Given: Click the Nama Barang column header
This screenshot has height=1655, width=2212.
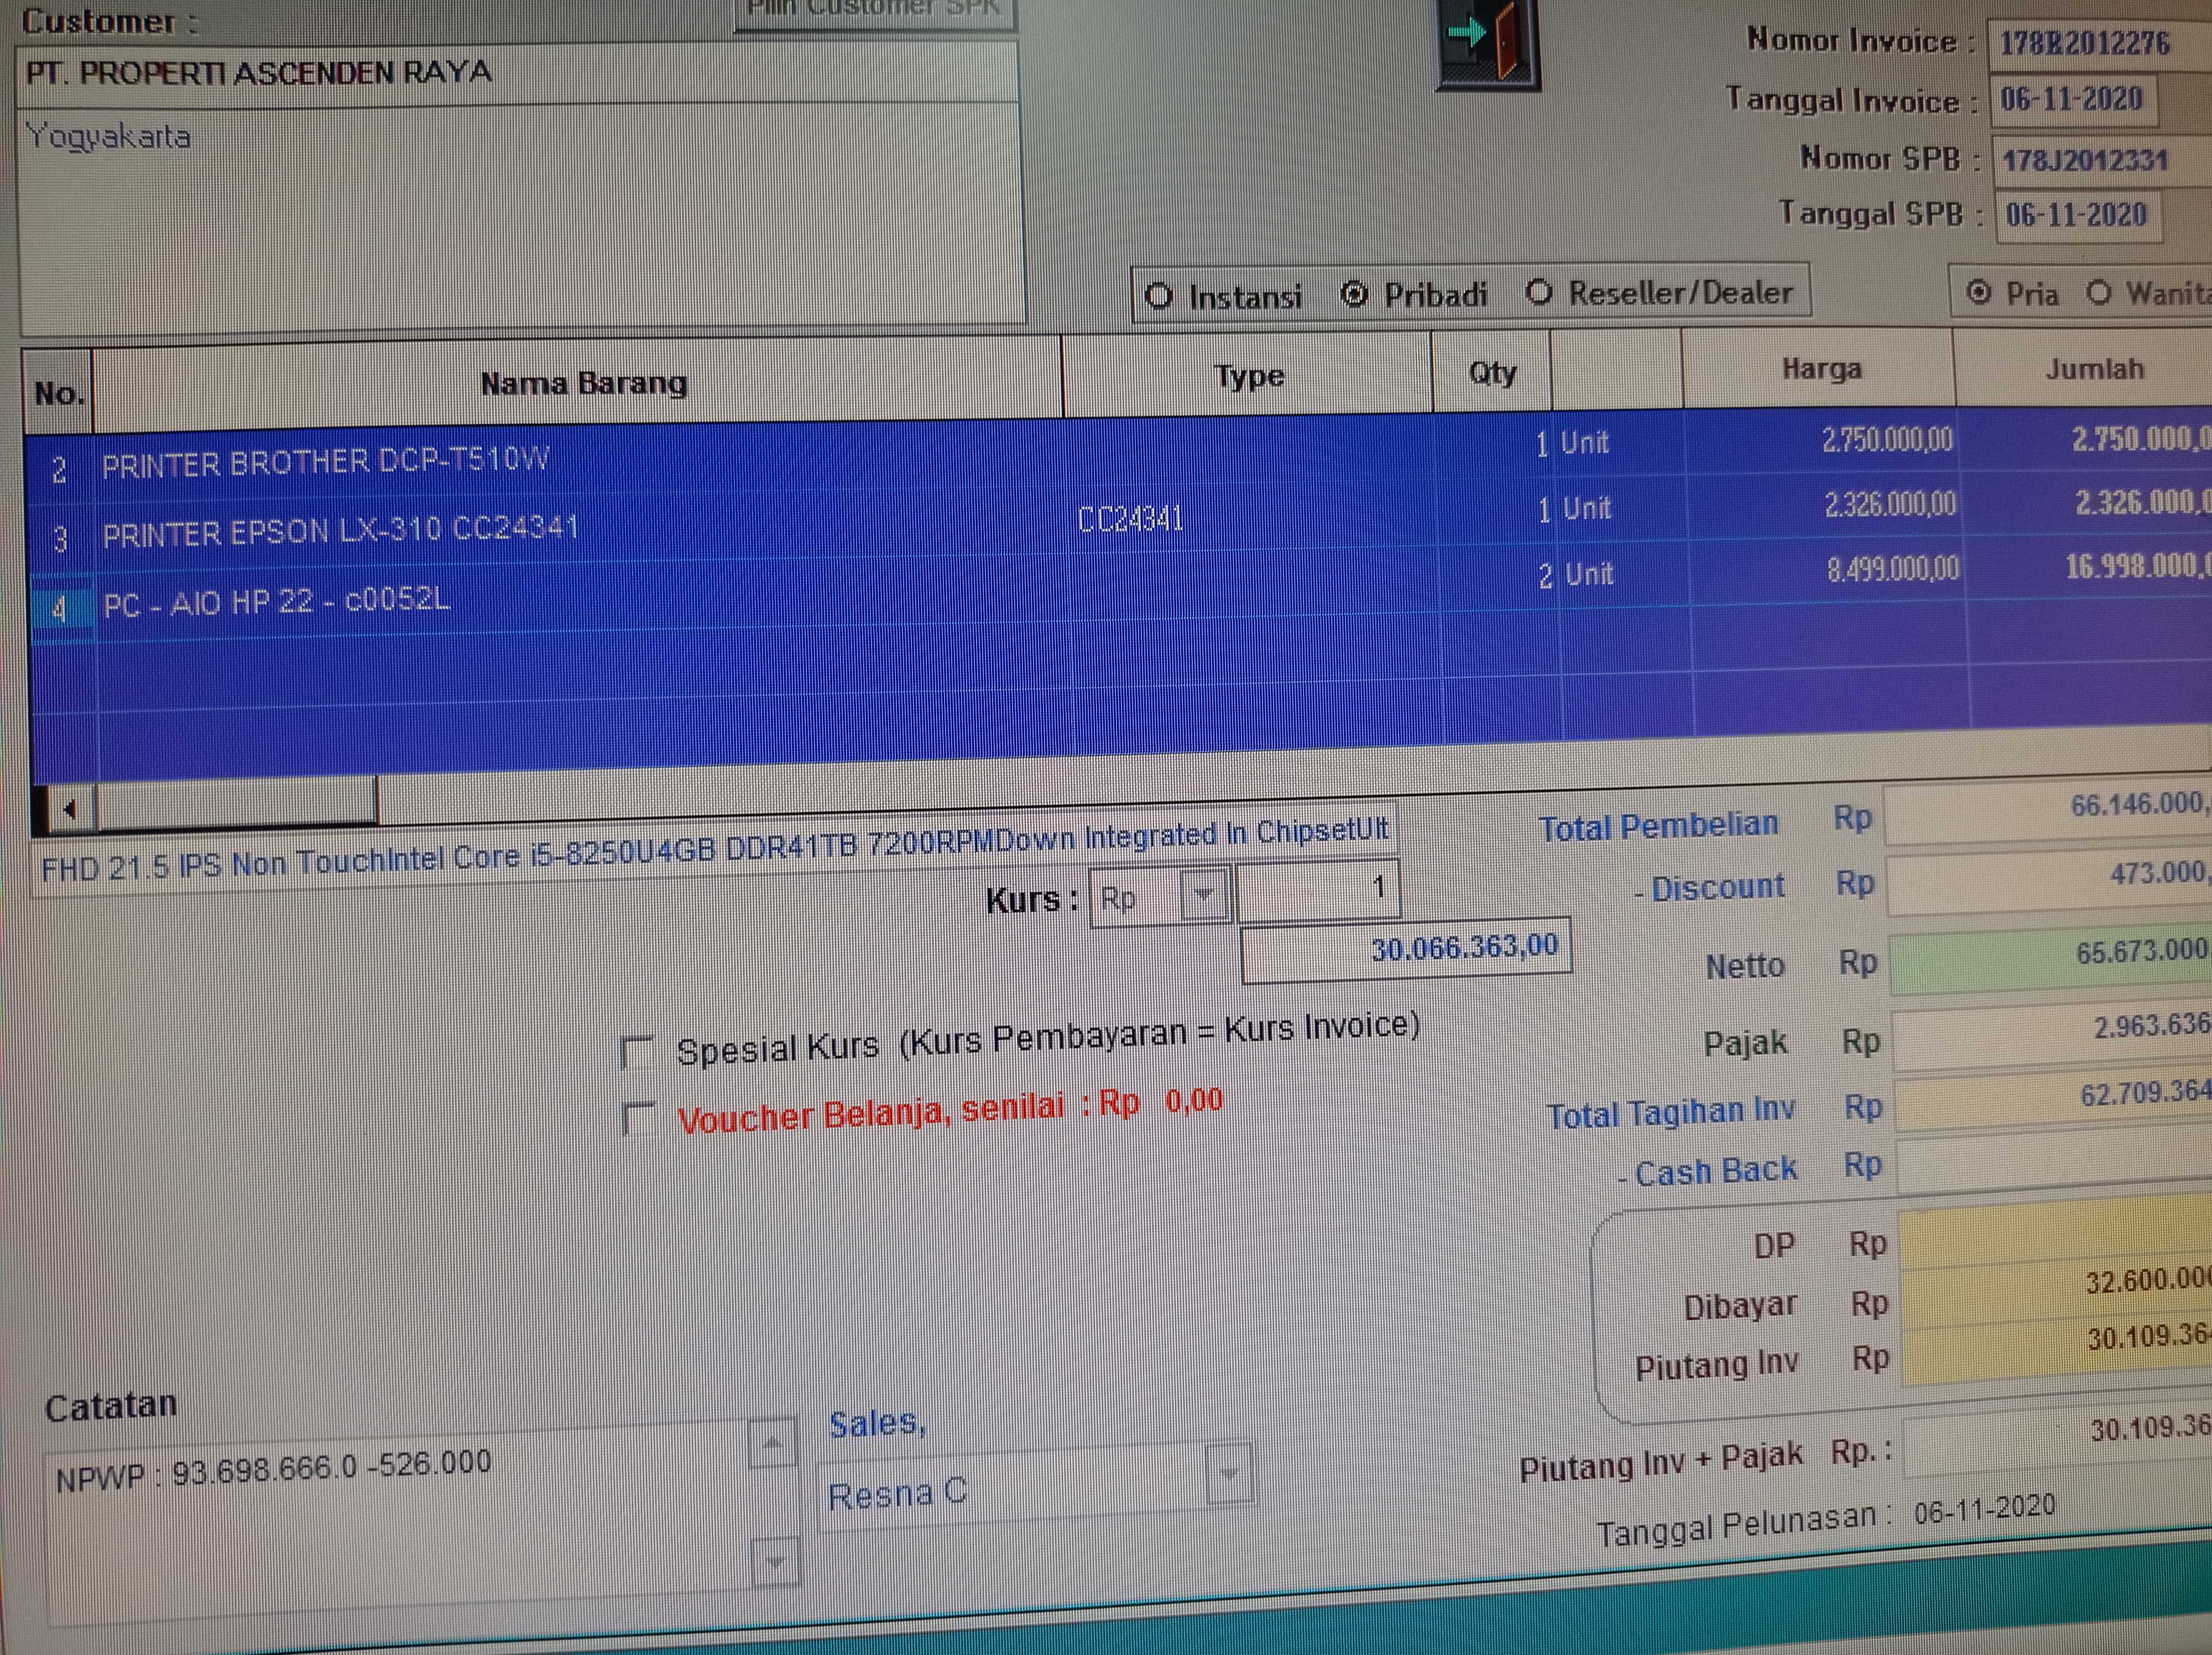Looking at the screenshot, I should point(583,383).
